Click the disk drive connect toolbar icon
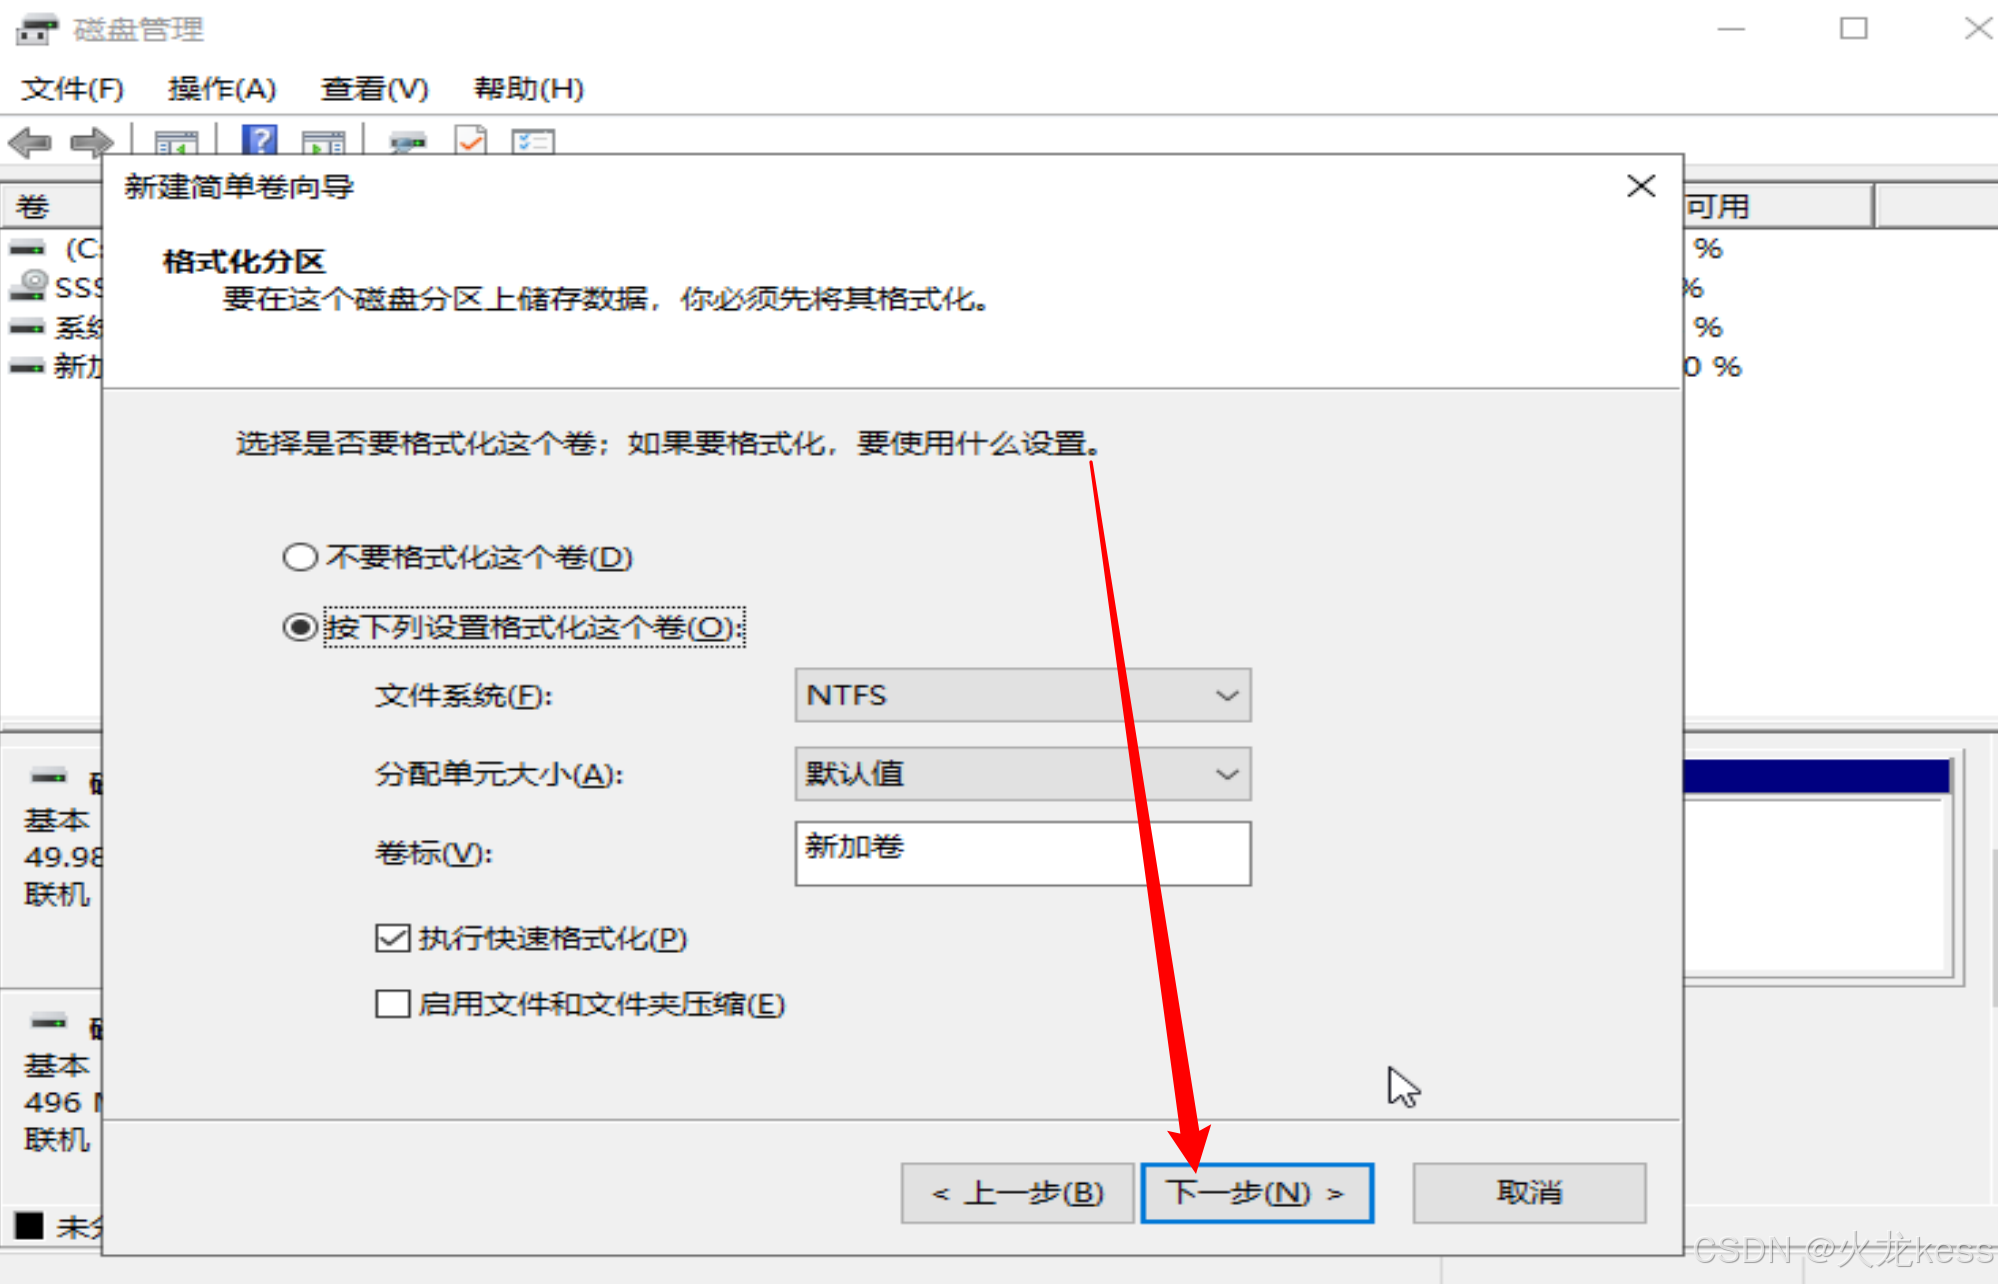The image size is (1998, 1284). tap(407, 142)
